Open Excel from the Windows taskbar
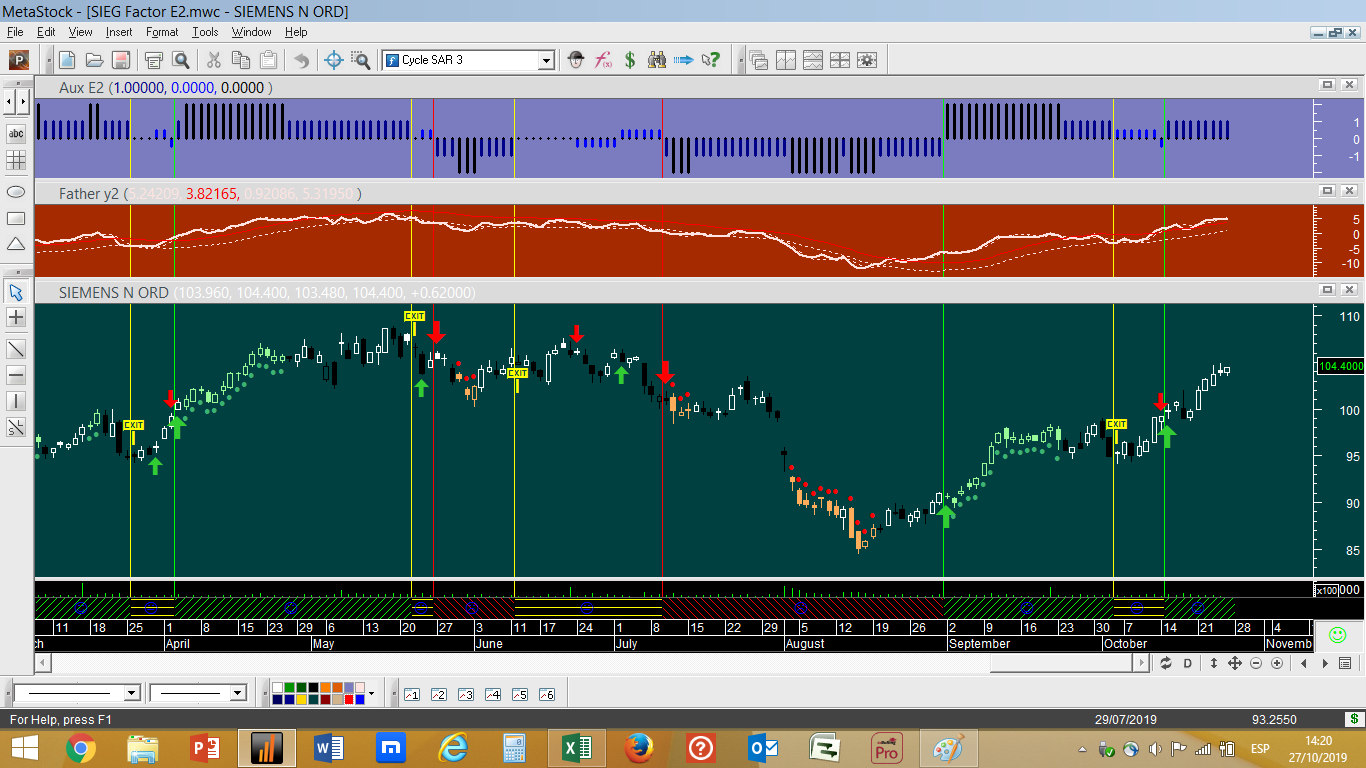This screenshot has width=1366, height=768. click(576, 747)
